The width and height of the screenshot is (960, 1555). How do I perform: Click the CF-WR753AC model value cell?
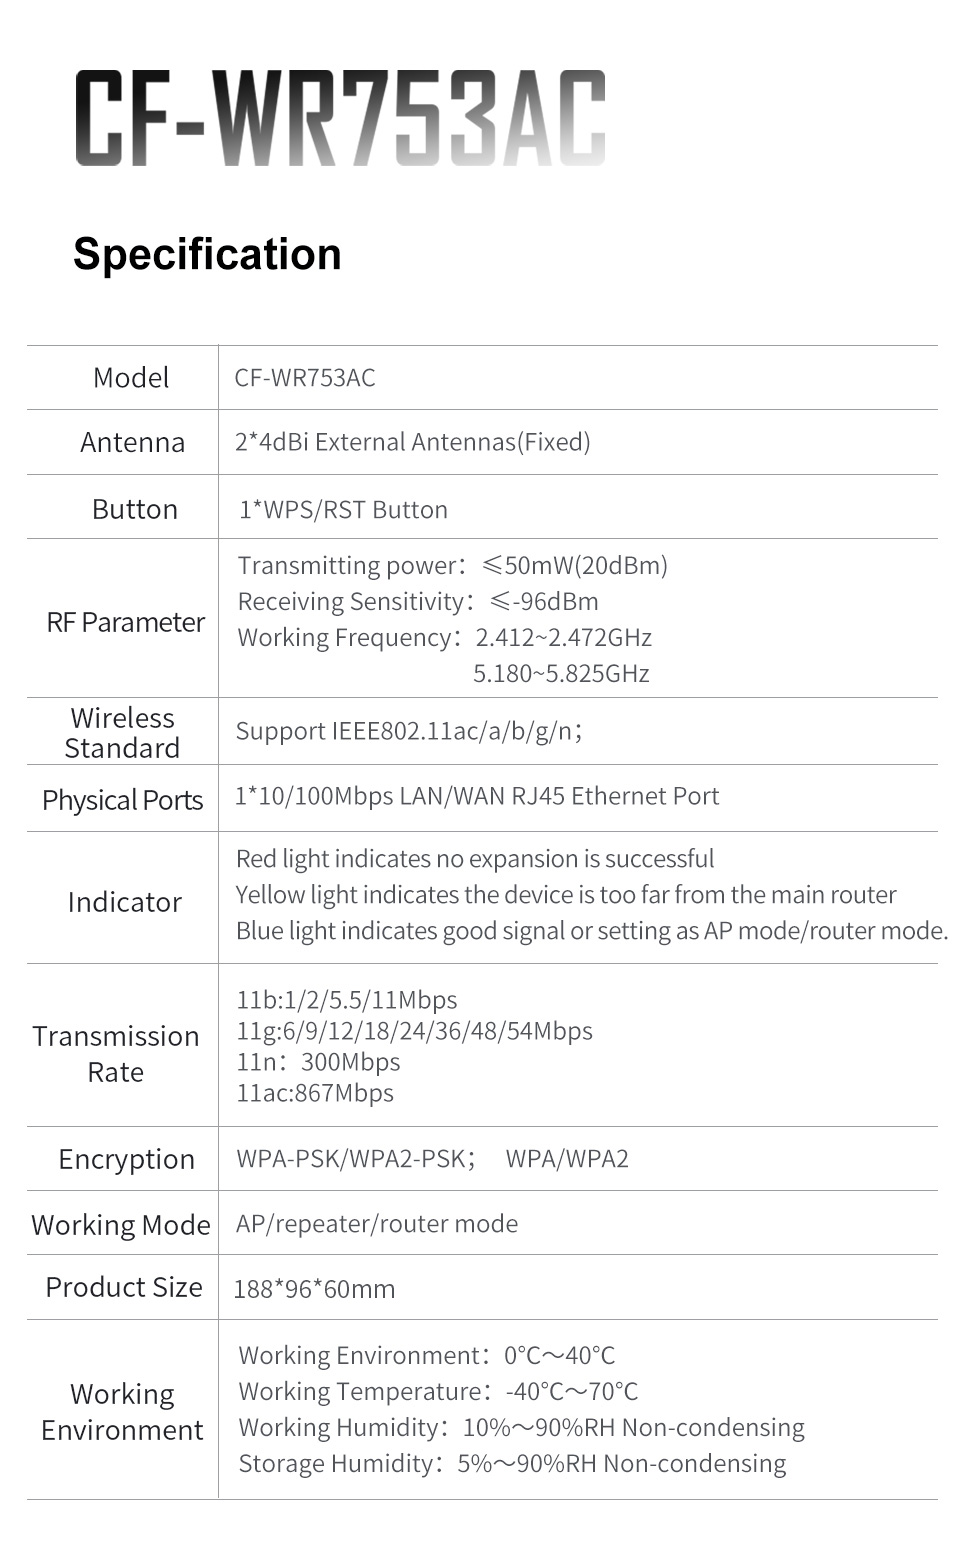click(305, 378)
